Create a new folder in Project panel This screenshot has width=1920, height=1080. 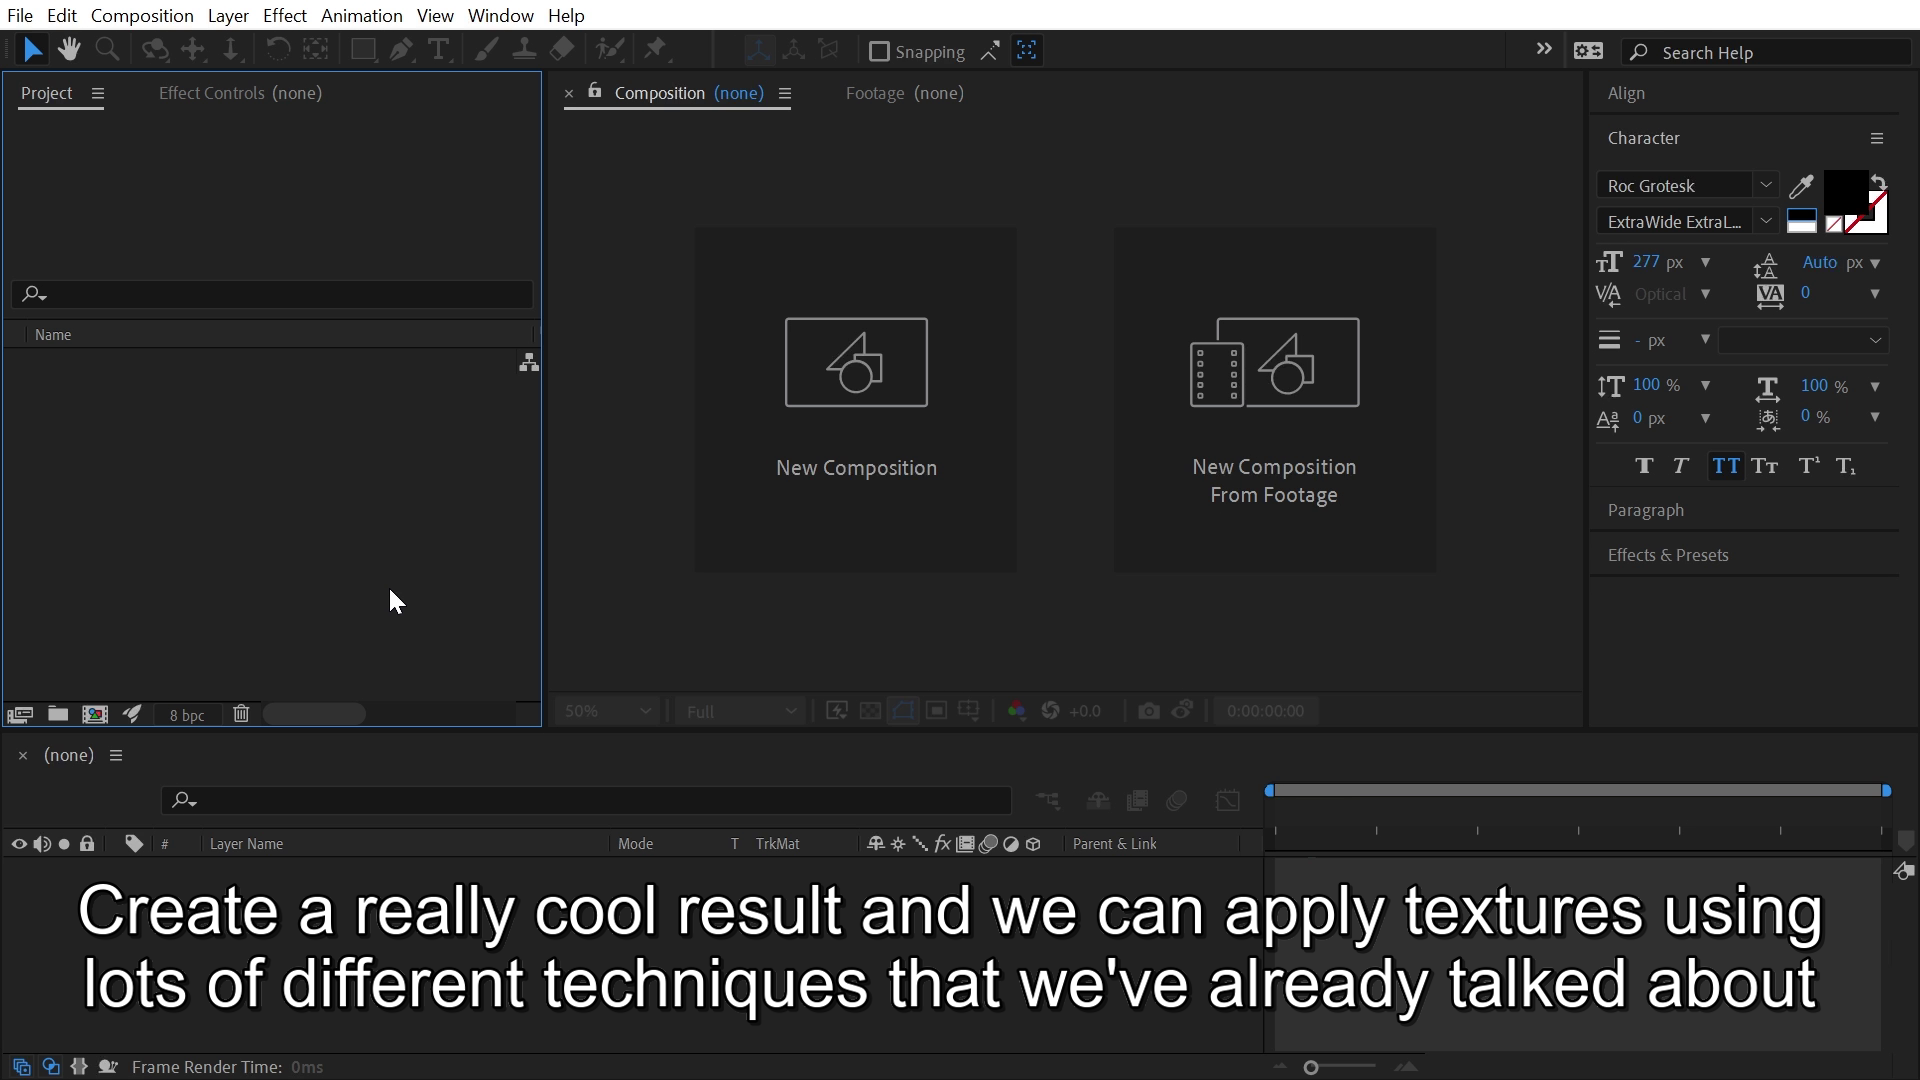[x=58, y=714]
